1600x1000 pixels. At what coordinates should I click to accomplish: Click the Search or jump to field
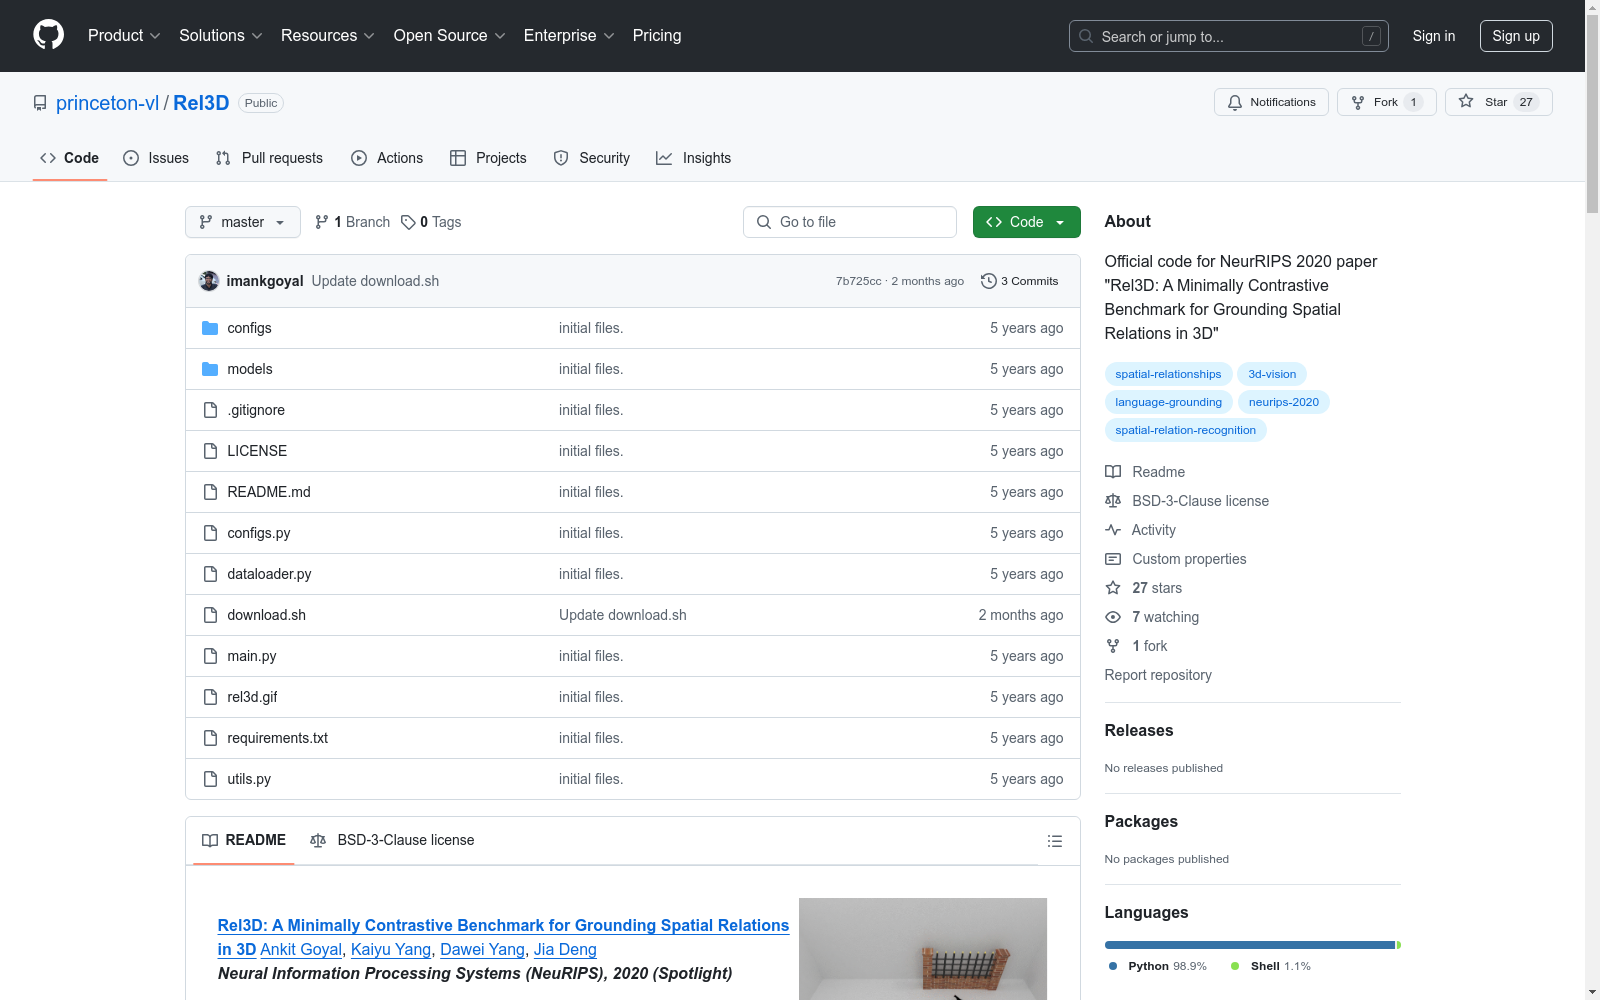(x=1229, y=36)
